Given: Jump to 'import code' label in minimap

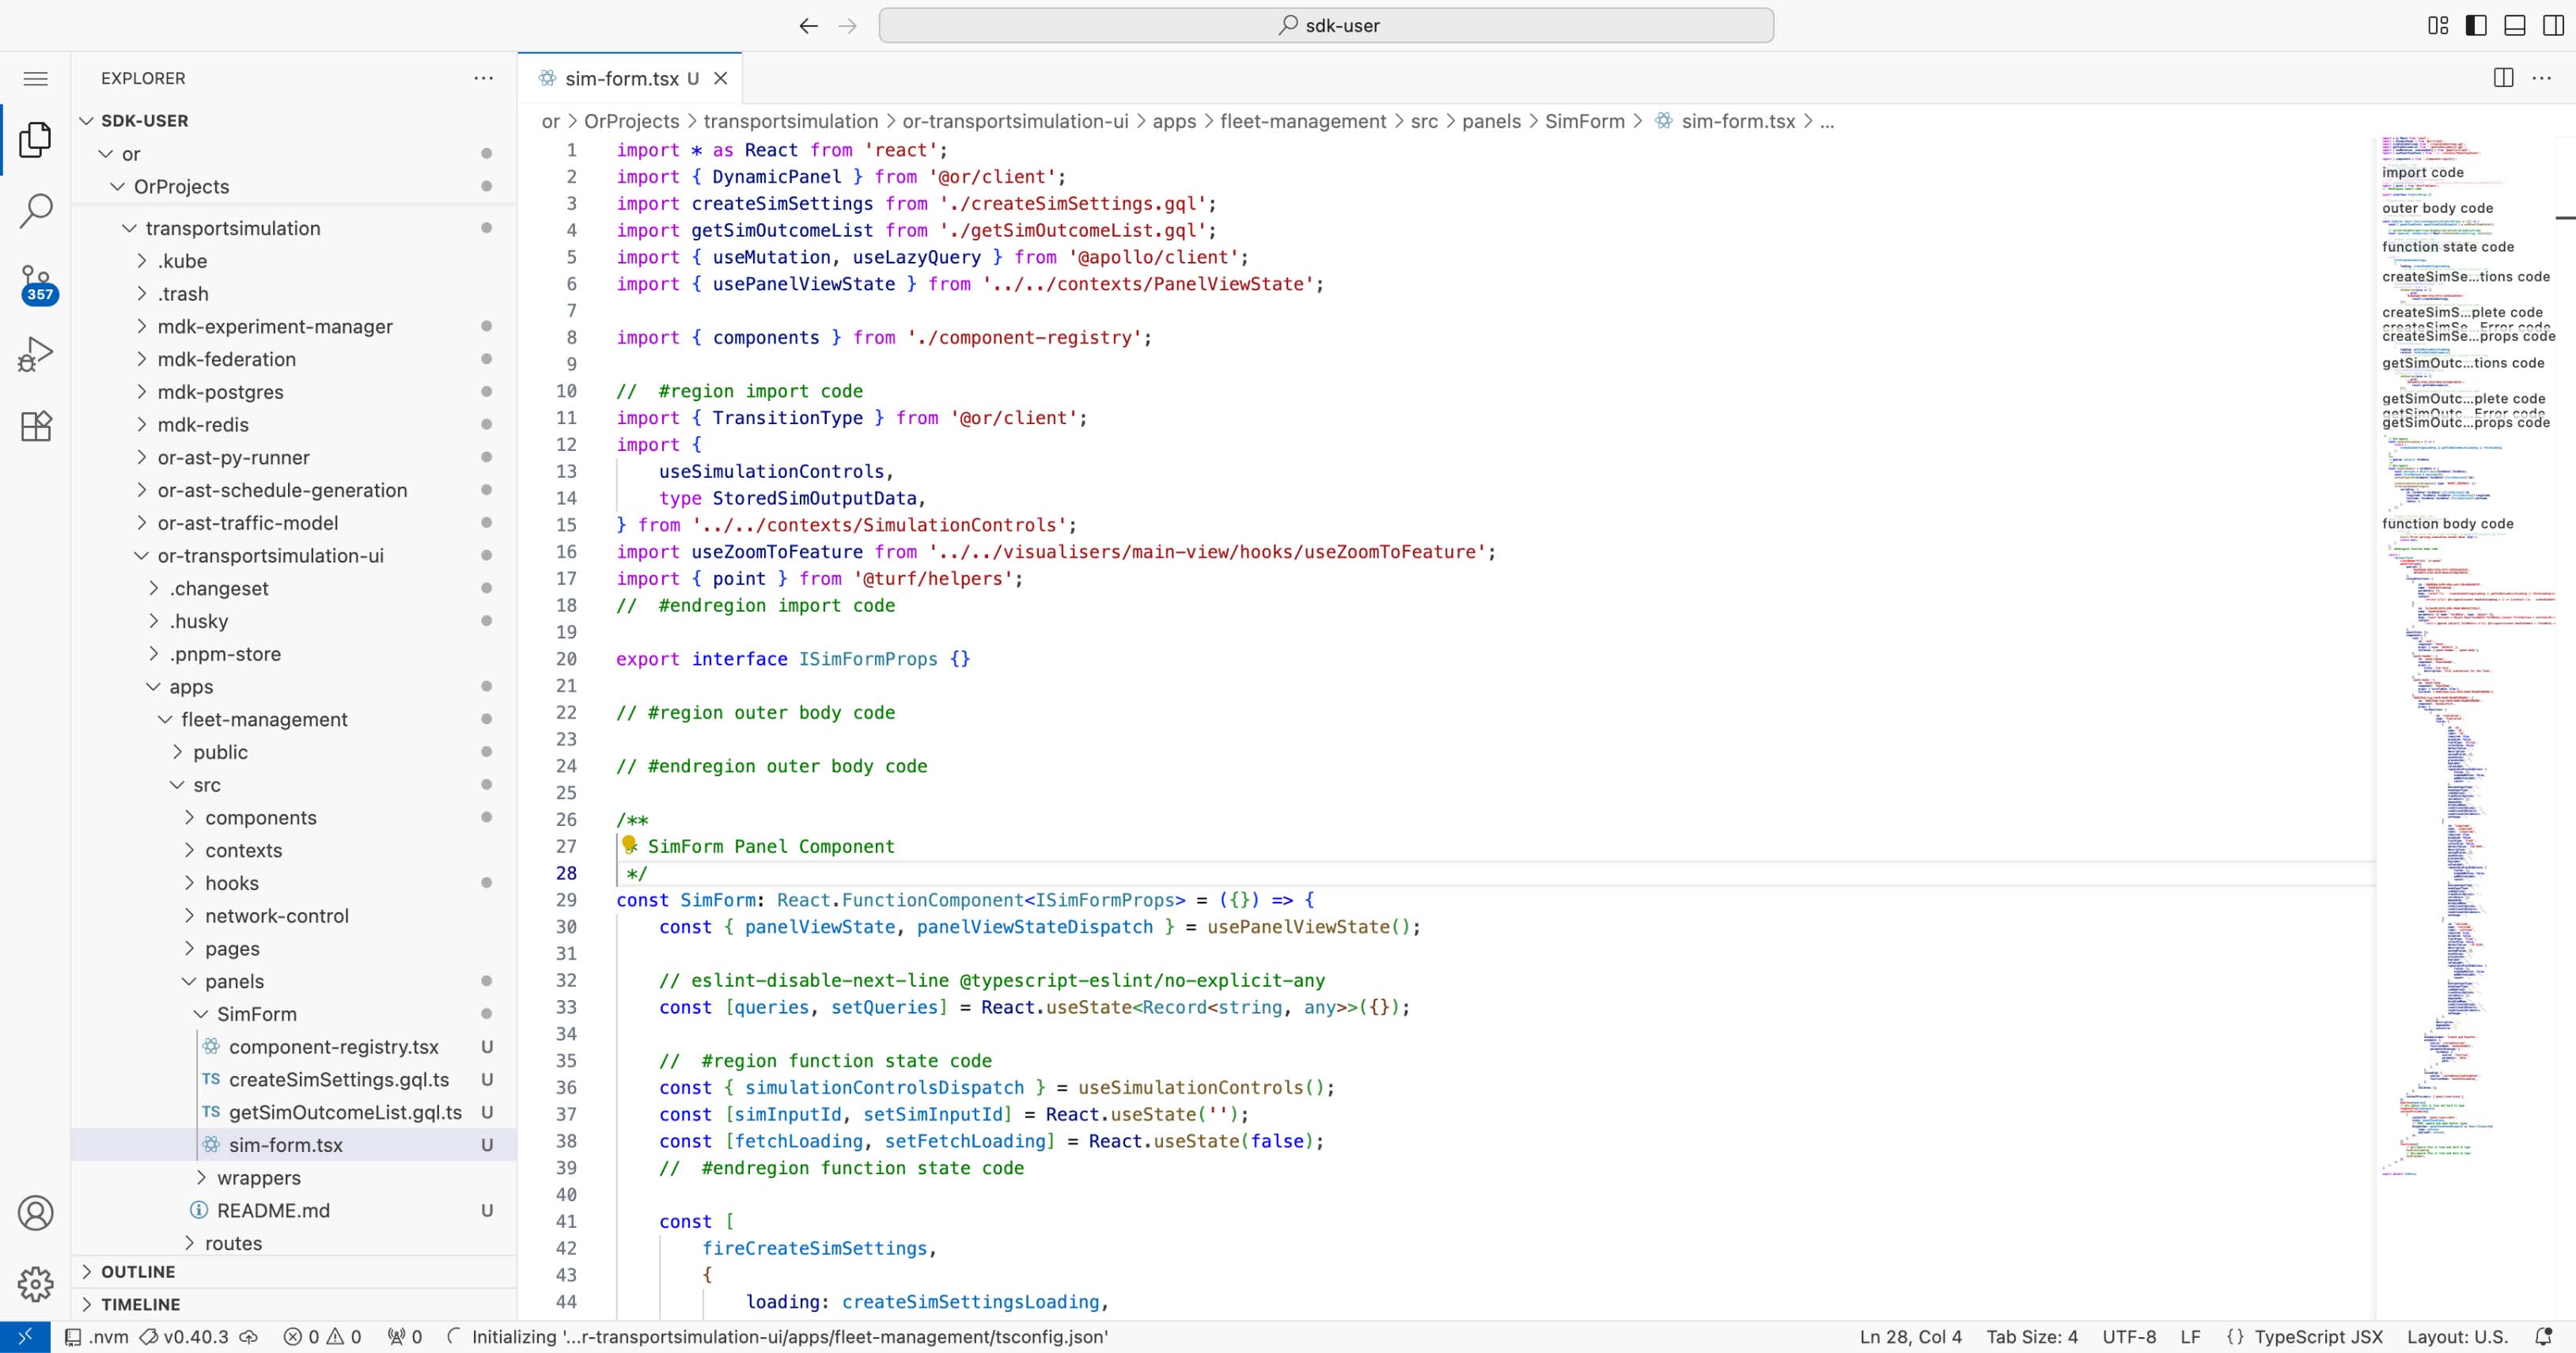Looking at the screenshot, I should [x=2422, y=172].
